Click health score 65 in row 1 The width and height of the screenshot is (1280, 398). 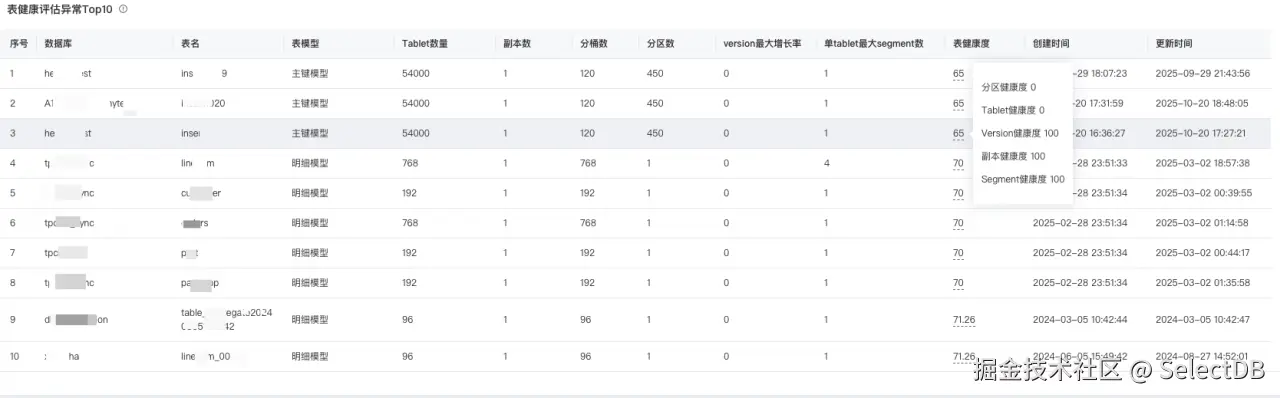[958, 74]
